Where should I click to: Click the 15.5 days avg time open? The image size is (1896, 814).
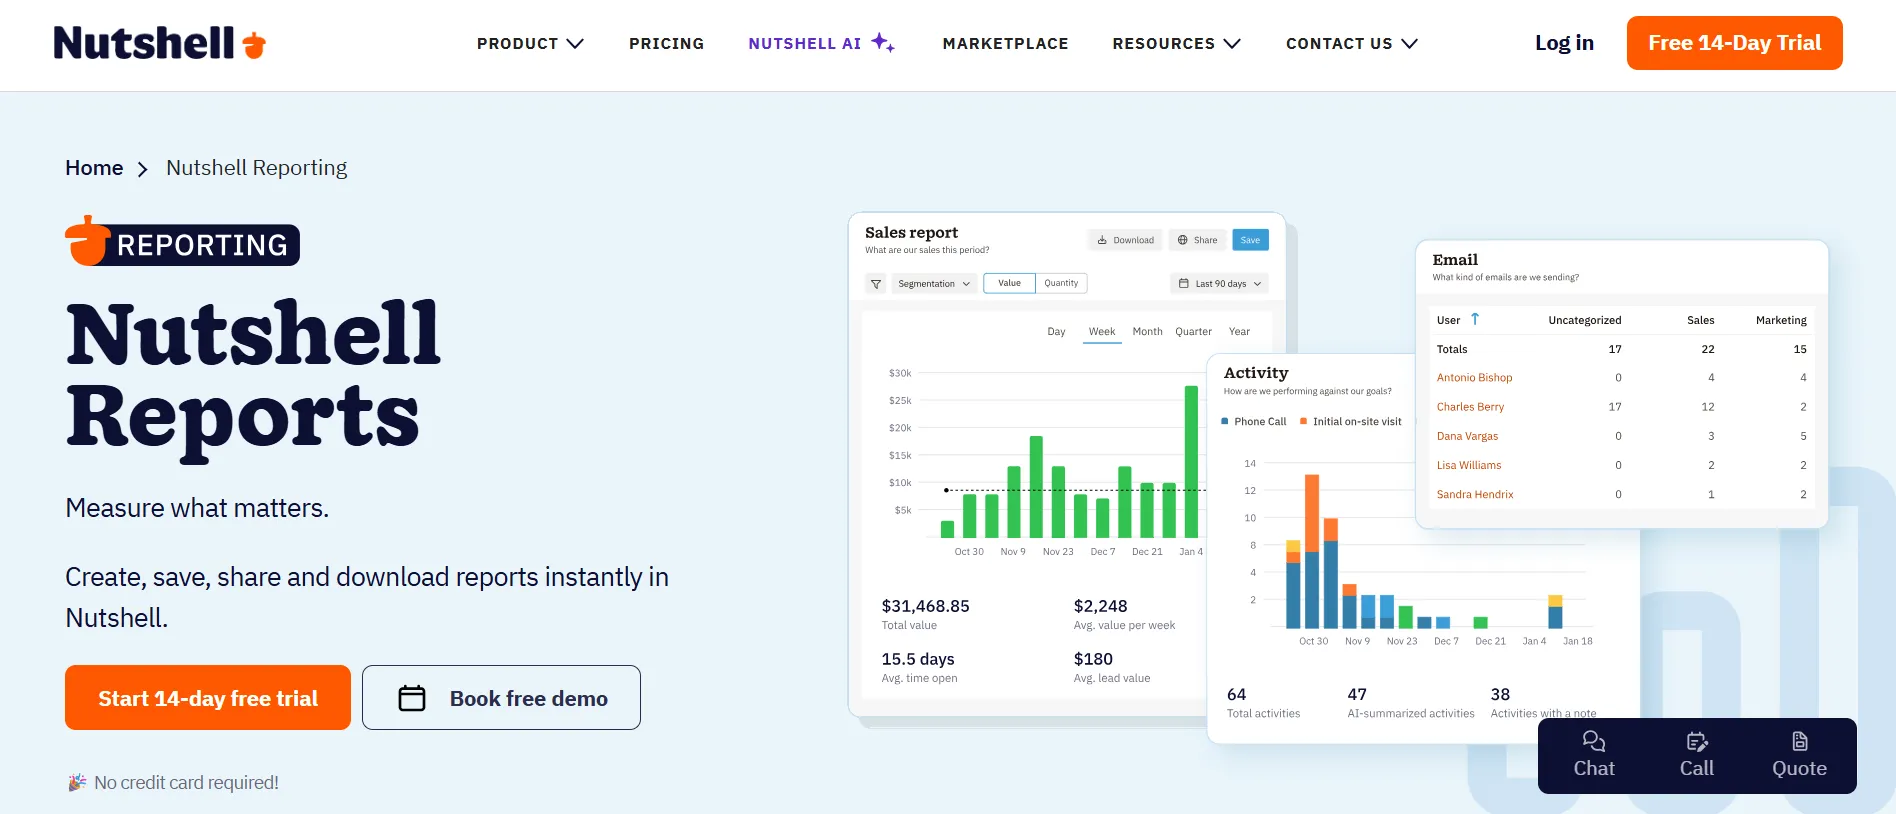[x=918, y=659]
